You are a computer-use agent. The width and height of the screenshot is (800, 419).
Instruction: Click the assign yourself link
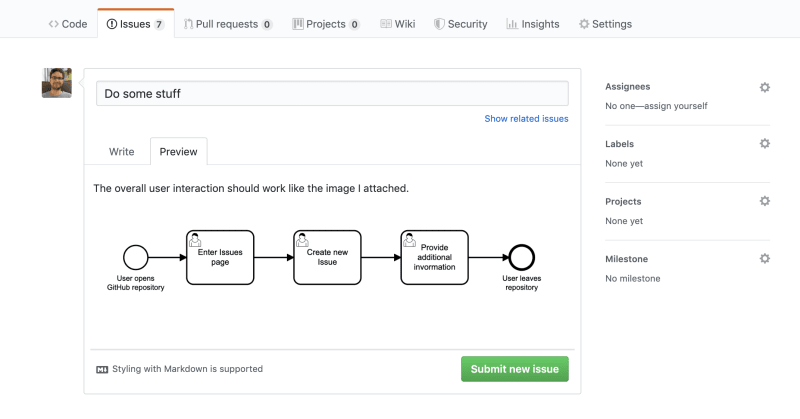coord(676,106)
